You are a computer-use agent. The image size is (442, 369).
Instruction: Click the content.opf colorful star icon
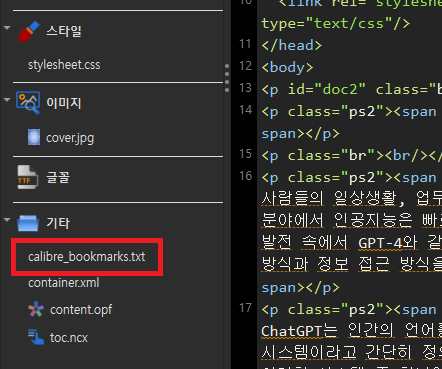pyautogui.click(x=36, y=309)
